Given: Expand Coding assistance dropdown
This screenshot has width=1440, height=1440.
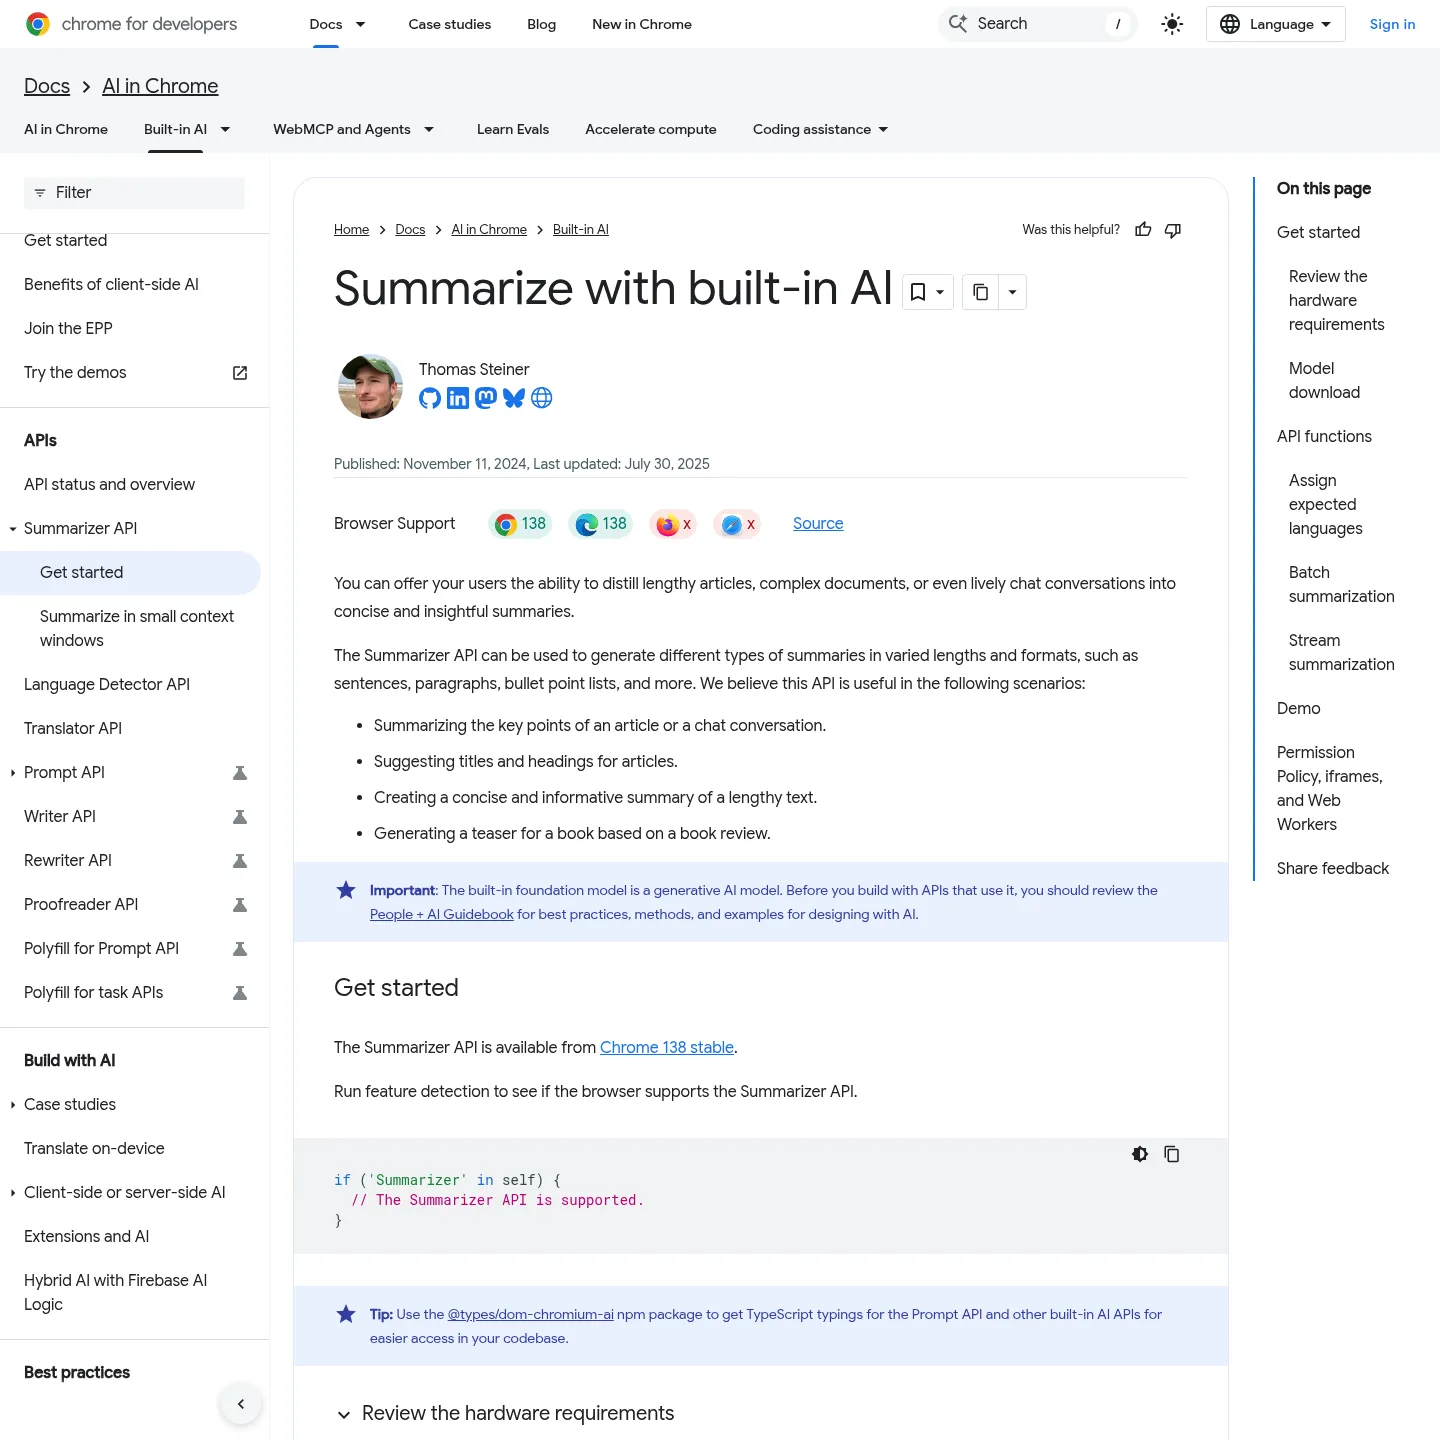Looking at the screenshot, I should click(x=883, y=129).
